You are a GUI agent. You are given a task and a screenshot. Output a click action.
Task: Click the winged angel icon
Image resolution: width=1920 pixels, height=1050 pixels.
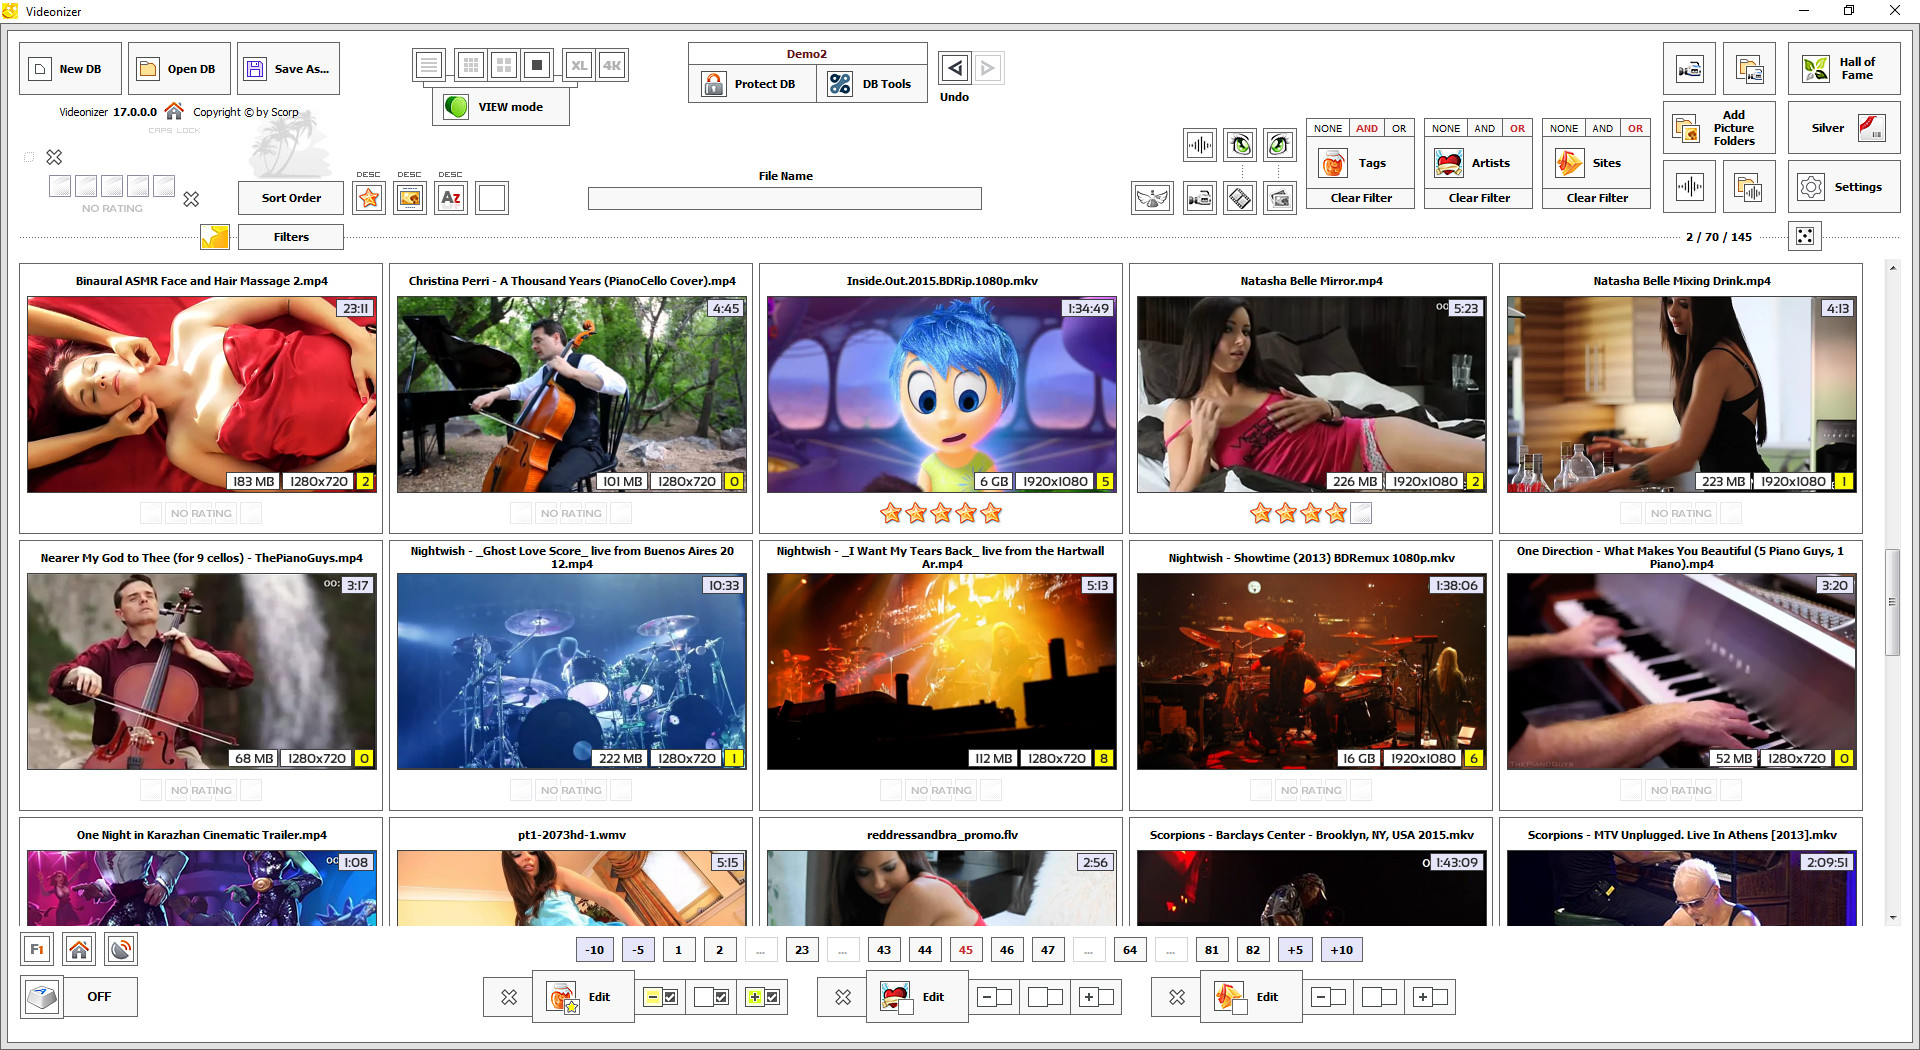[x=1152, y=198]
